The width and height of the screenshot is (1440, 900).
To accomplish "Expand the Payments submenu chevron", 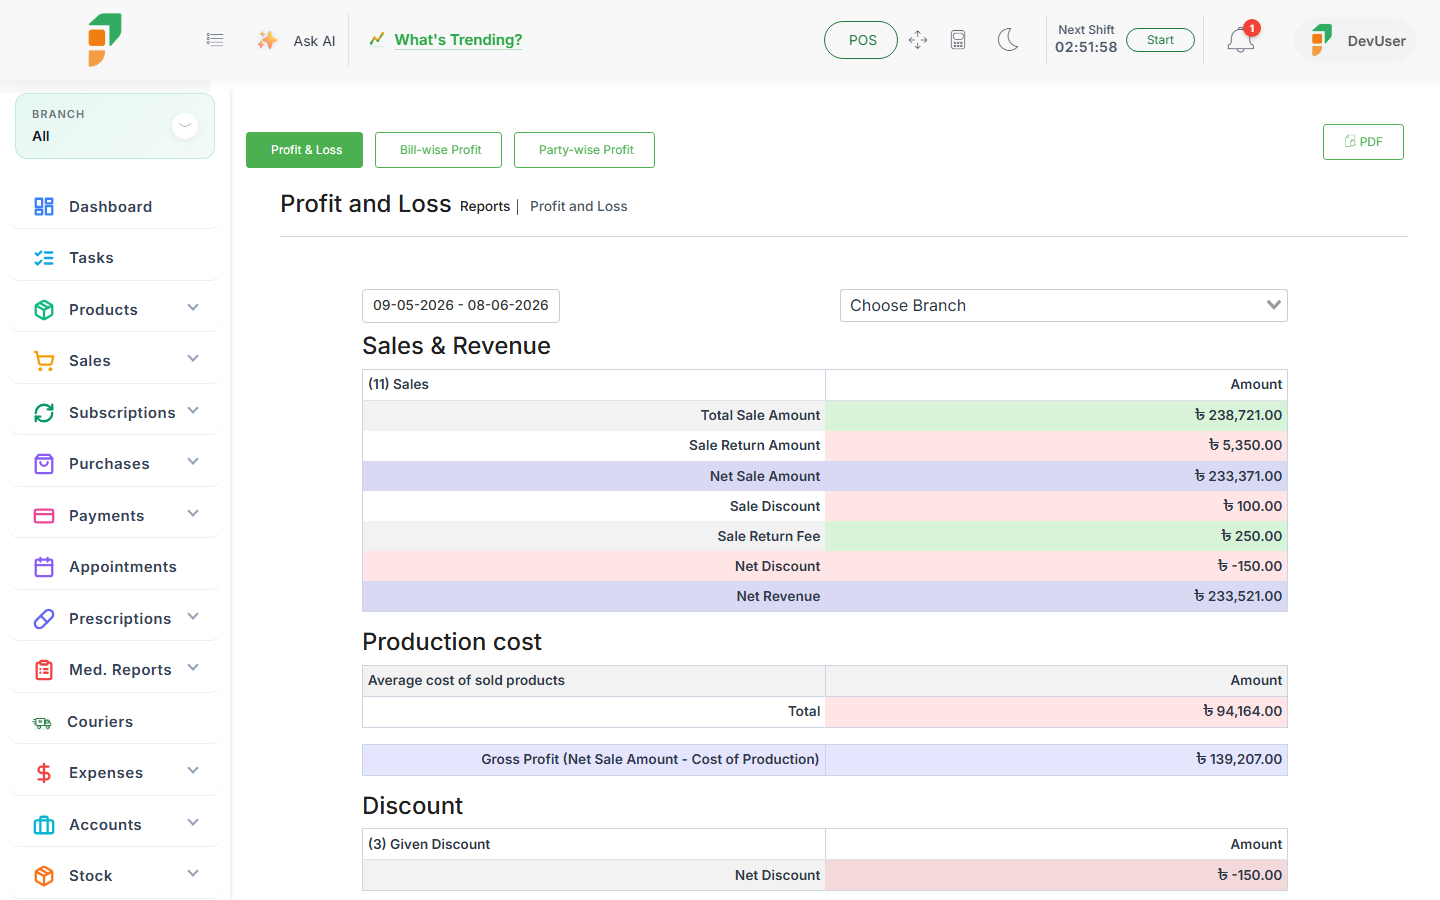I will tap(193, 514).
